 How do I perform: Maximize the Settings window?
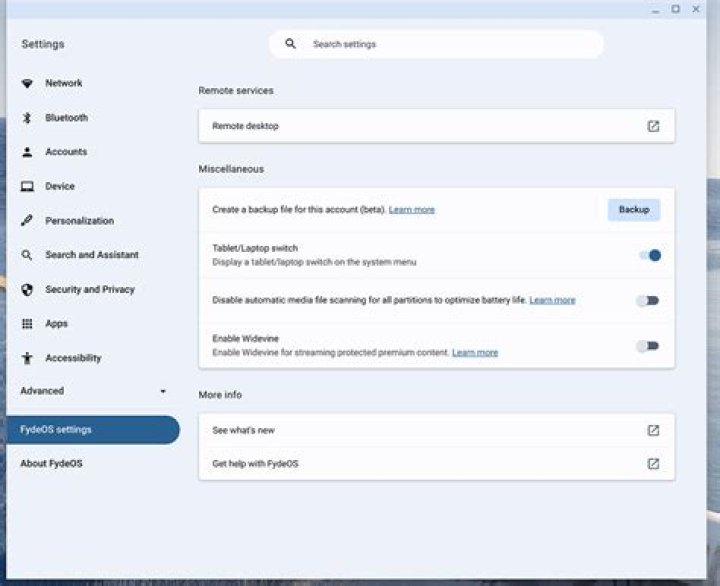point(676,9)
